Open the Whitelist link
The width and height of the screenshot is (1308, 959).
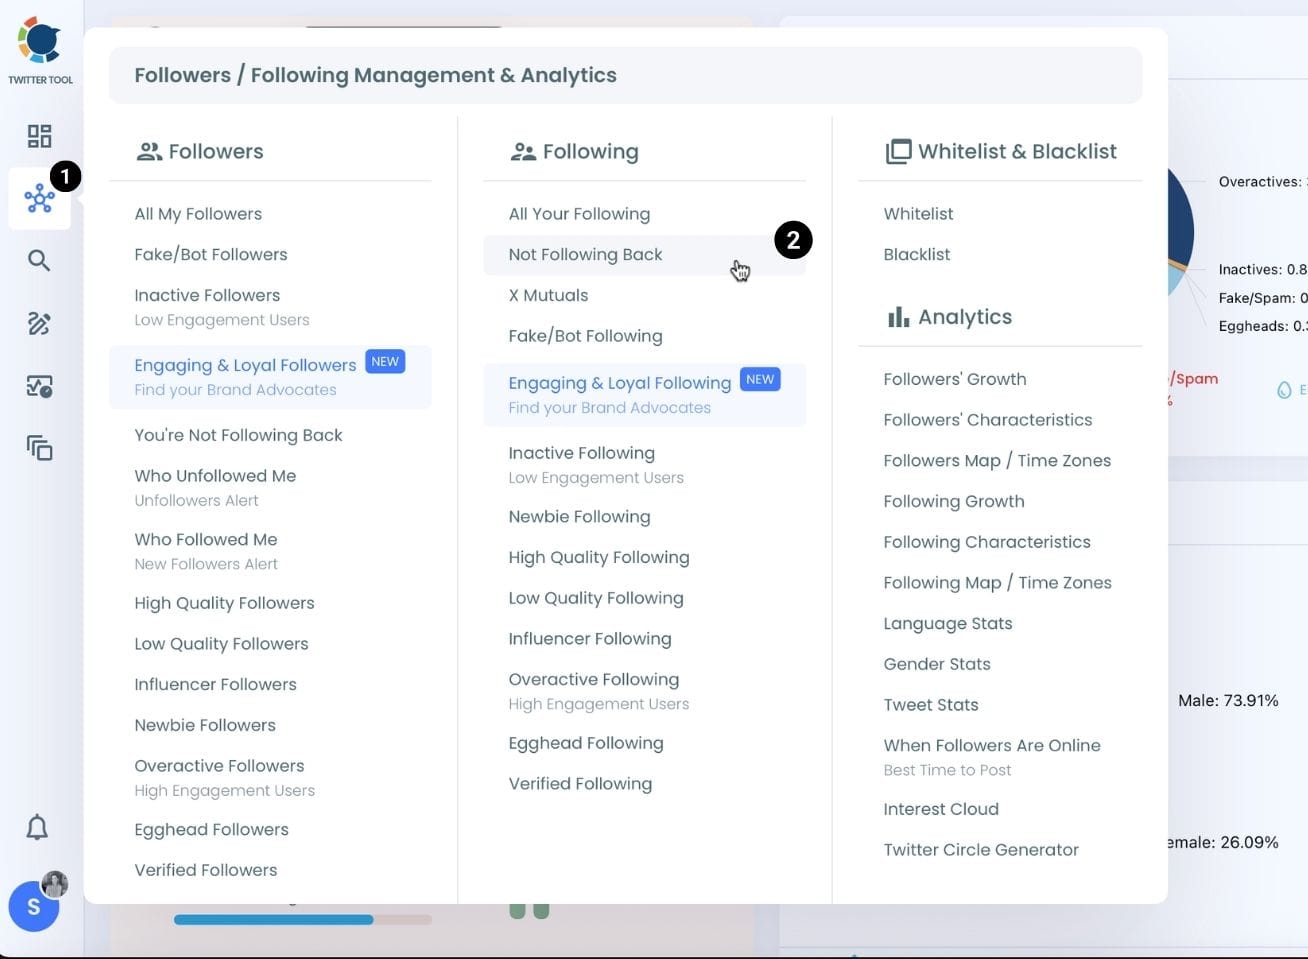click(918, 214)
